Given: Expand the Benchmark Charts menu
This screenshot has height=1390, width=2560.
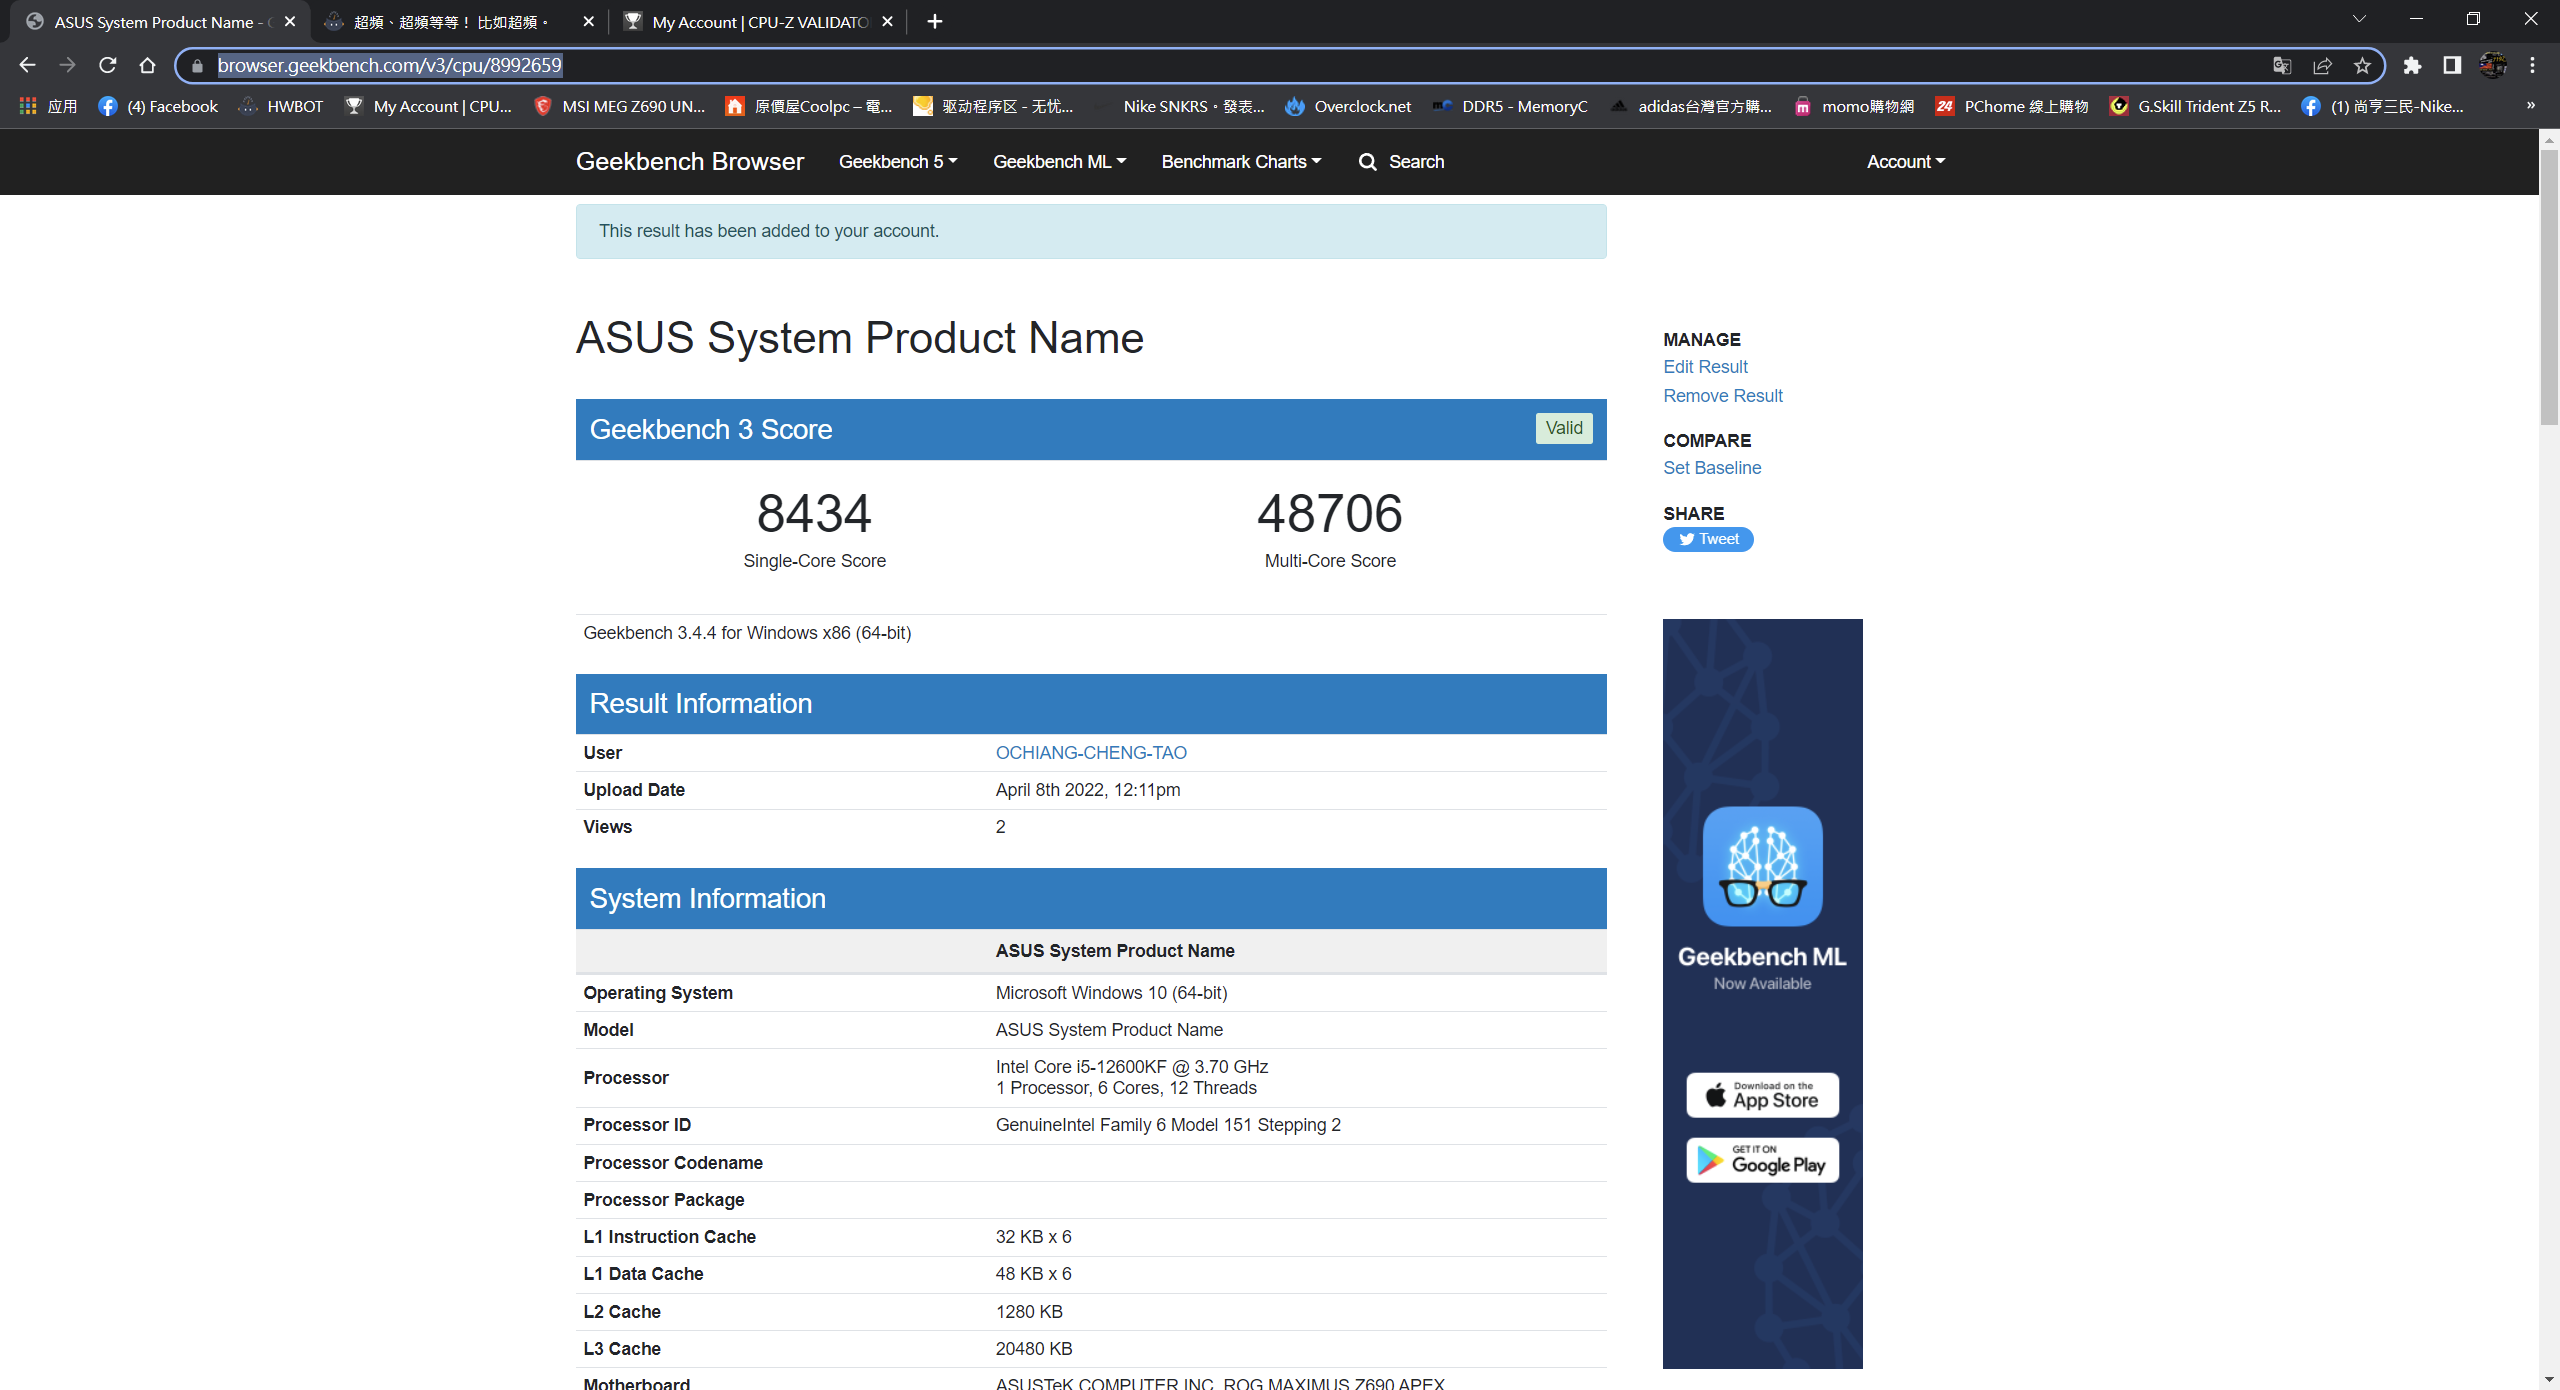Looking at the screenshot, I should pyautogui.click(x=1241, y=162).
